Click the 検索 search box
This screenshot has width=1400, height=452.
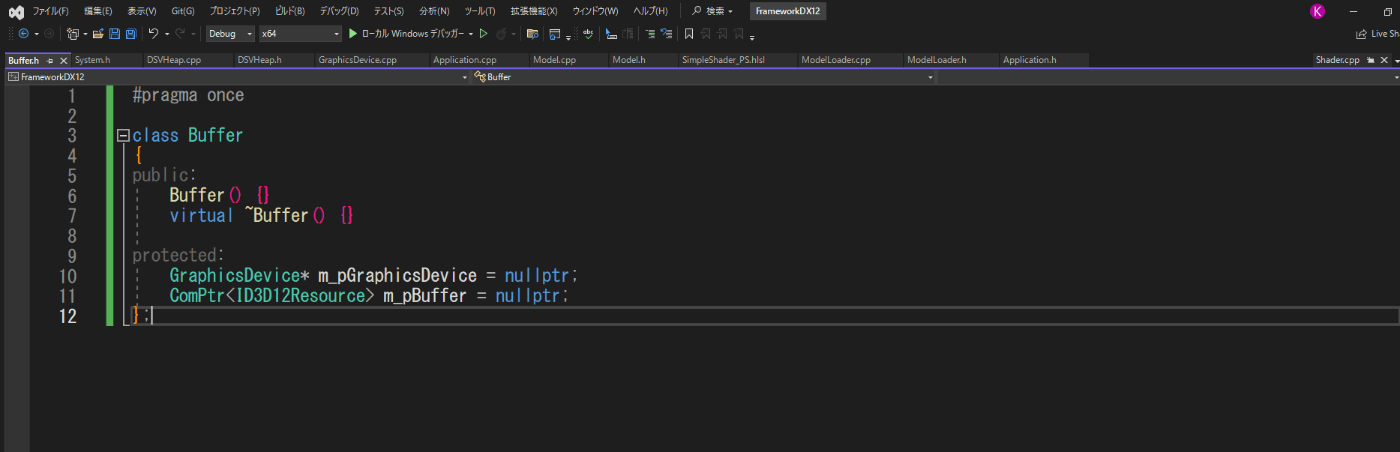pos(713,11)
